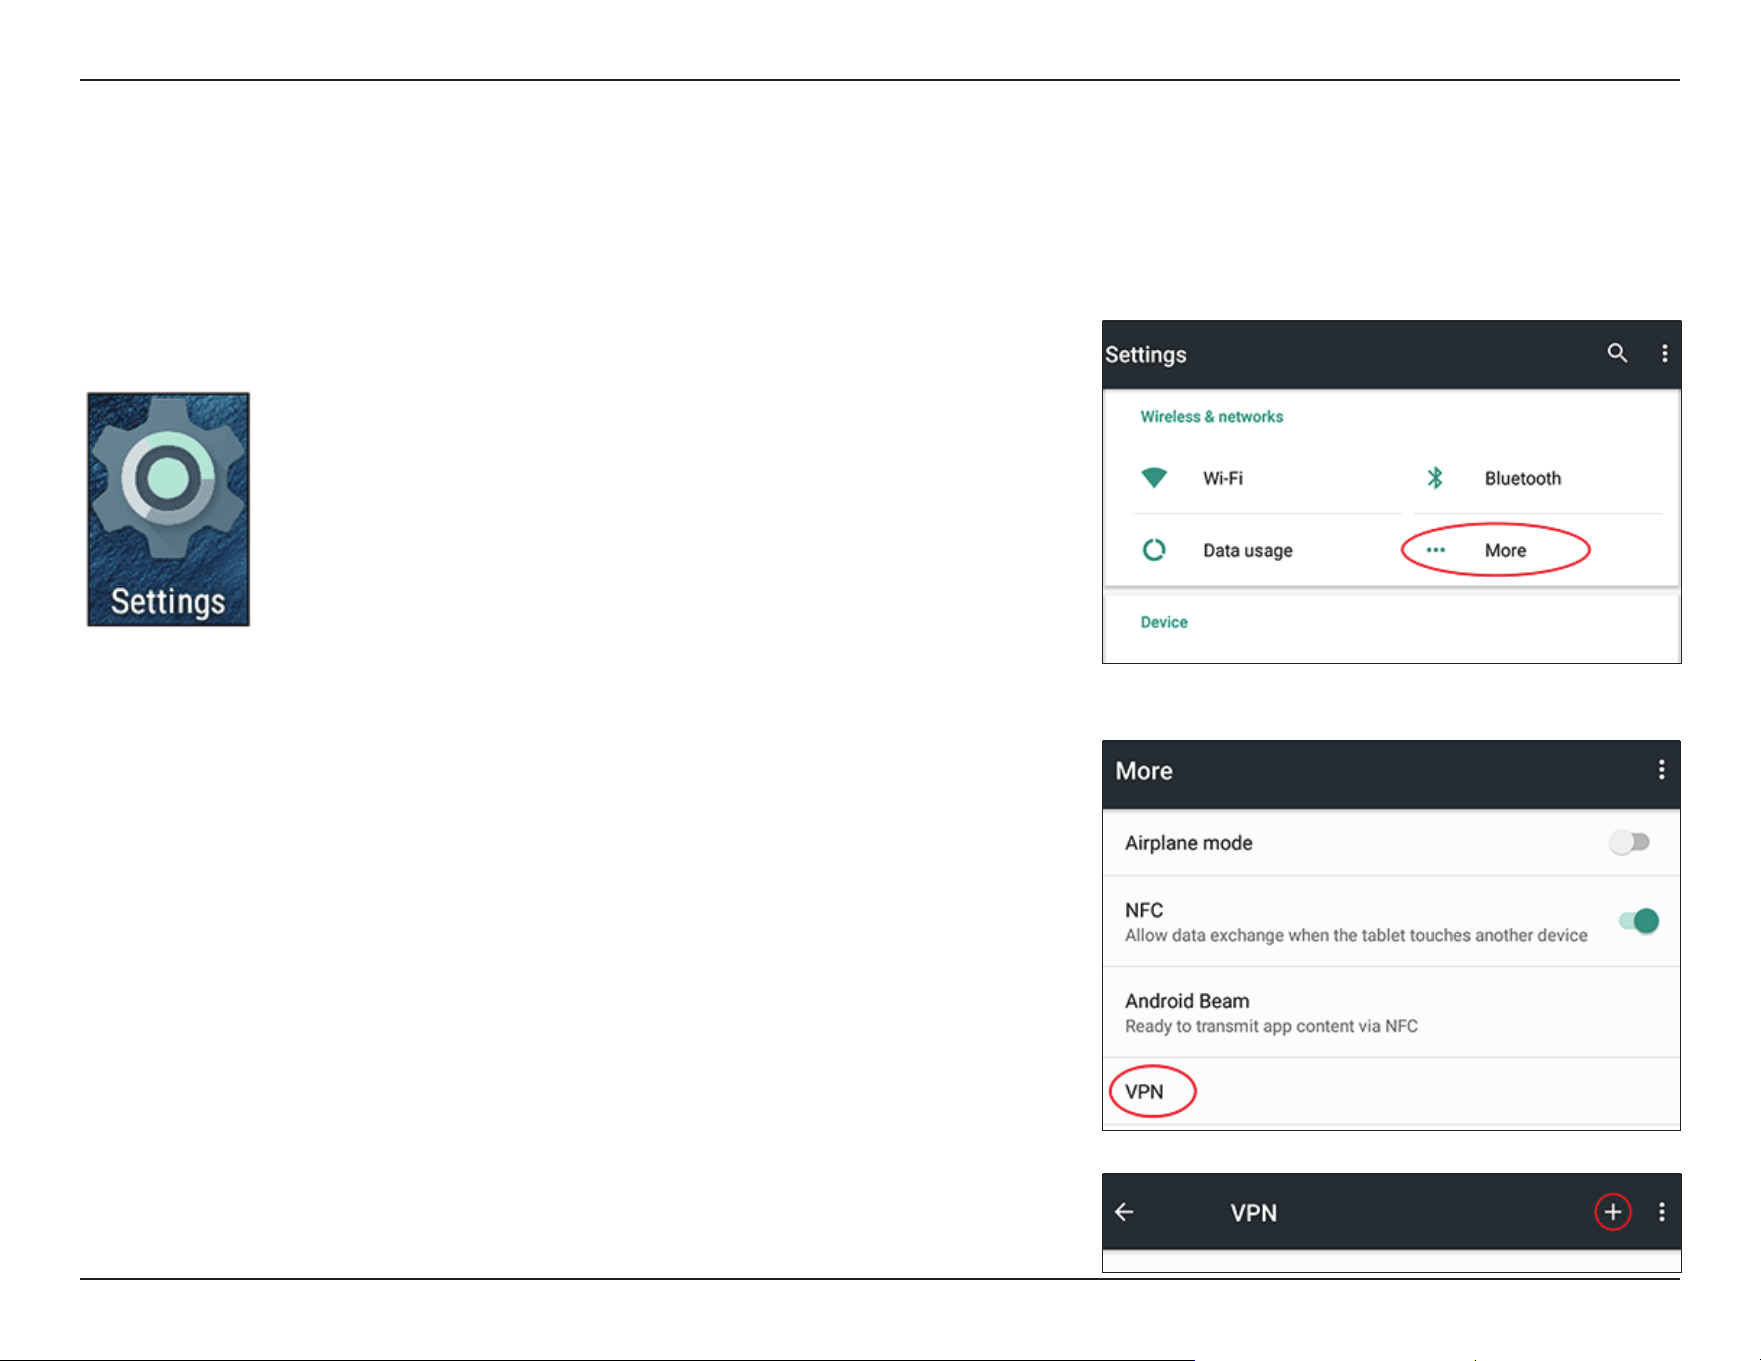This screenshot has width=1761, height=1361.
Task: Open Data usage label
Action: [x=1247, y=550]
